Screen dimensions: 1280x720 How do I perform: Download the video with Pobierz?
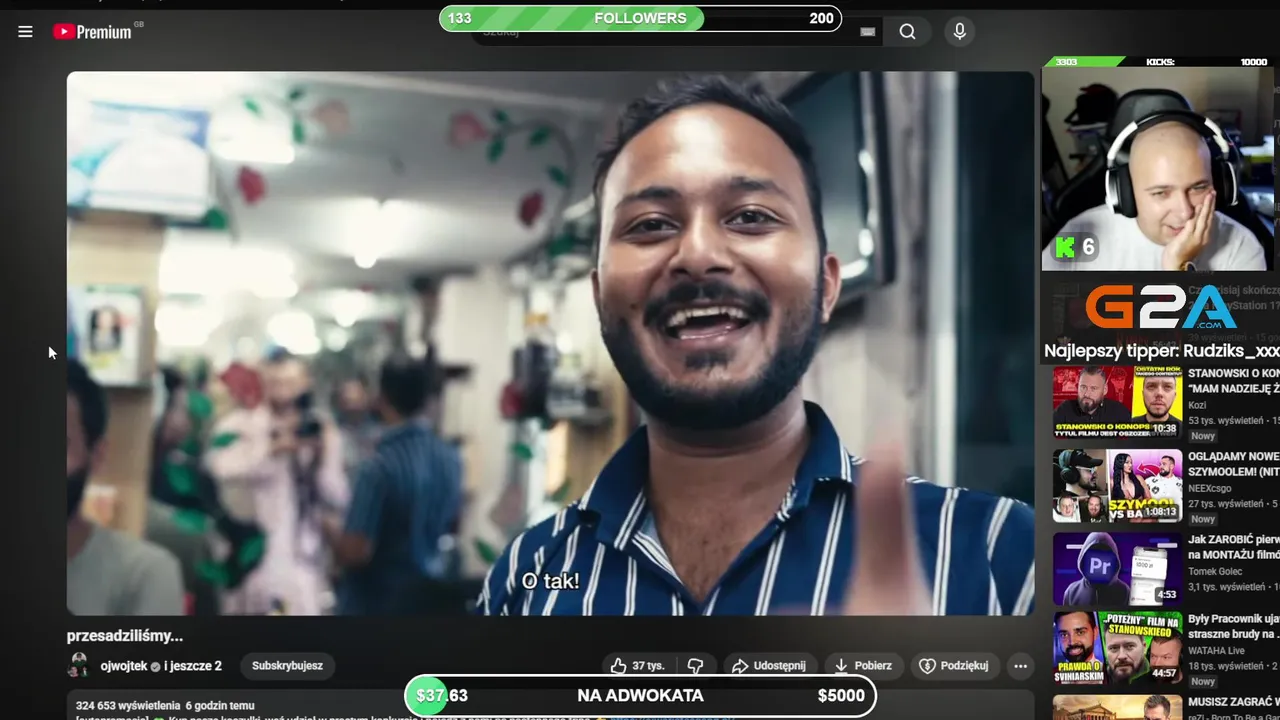[864, 666]
